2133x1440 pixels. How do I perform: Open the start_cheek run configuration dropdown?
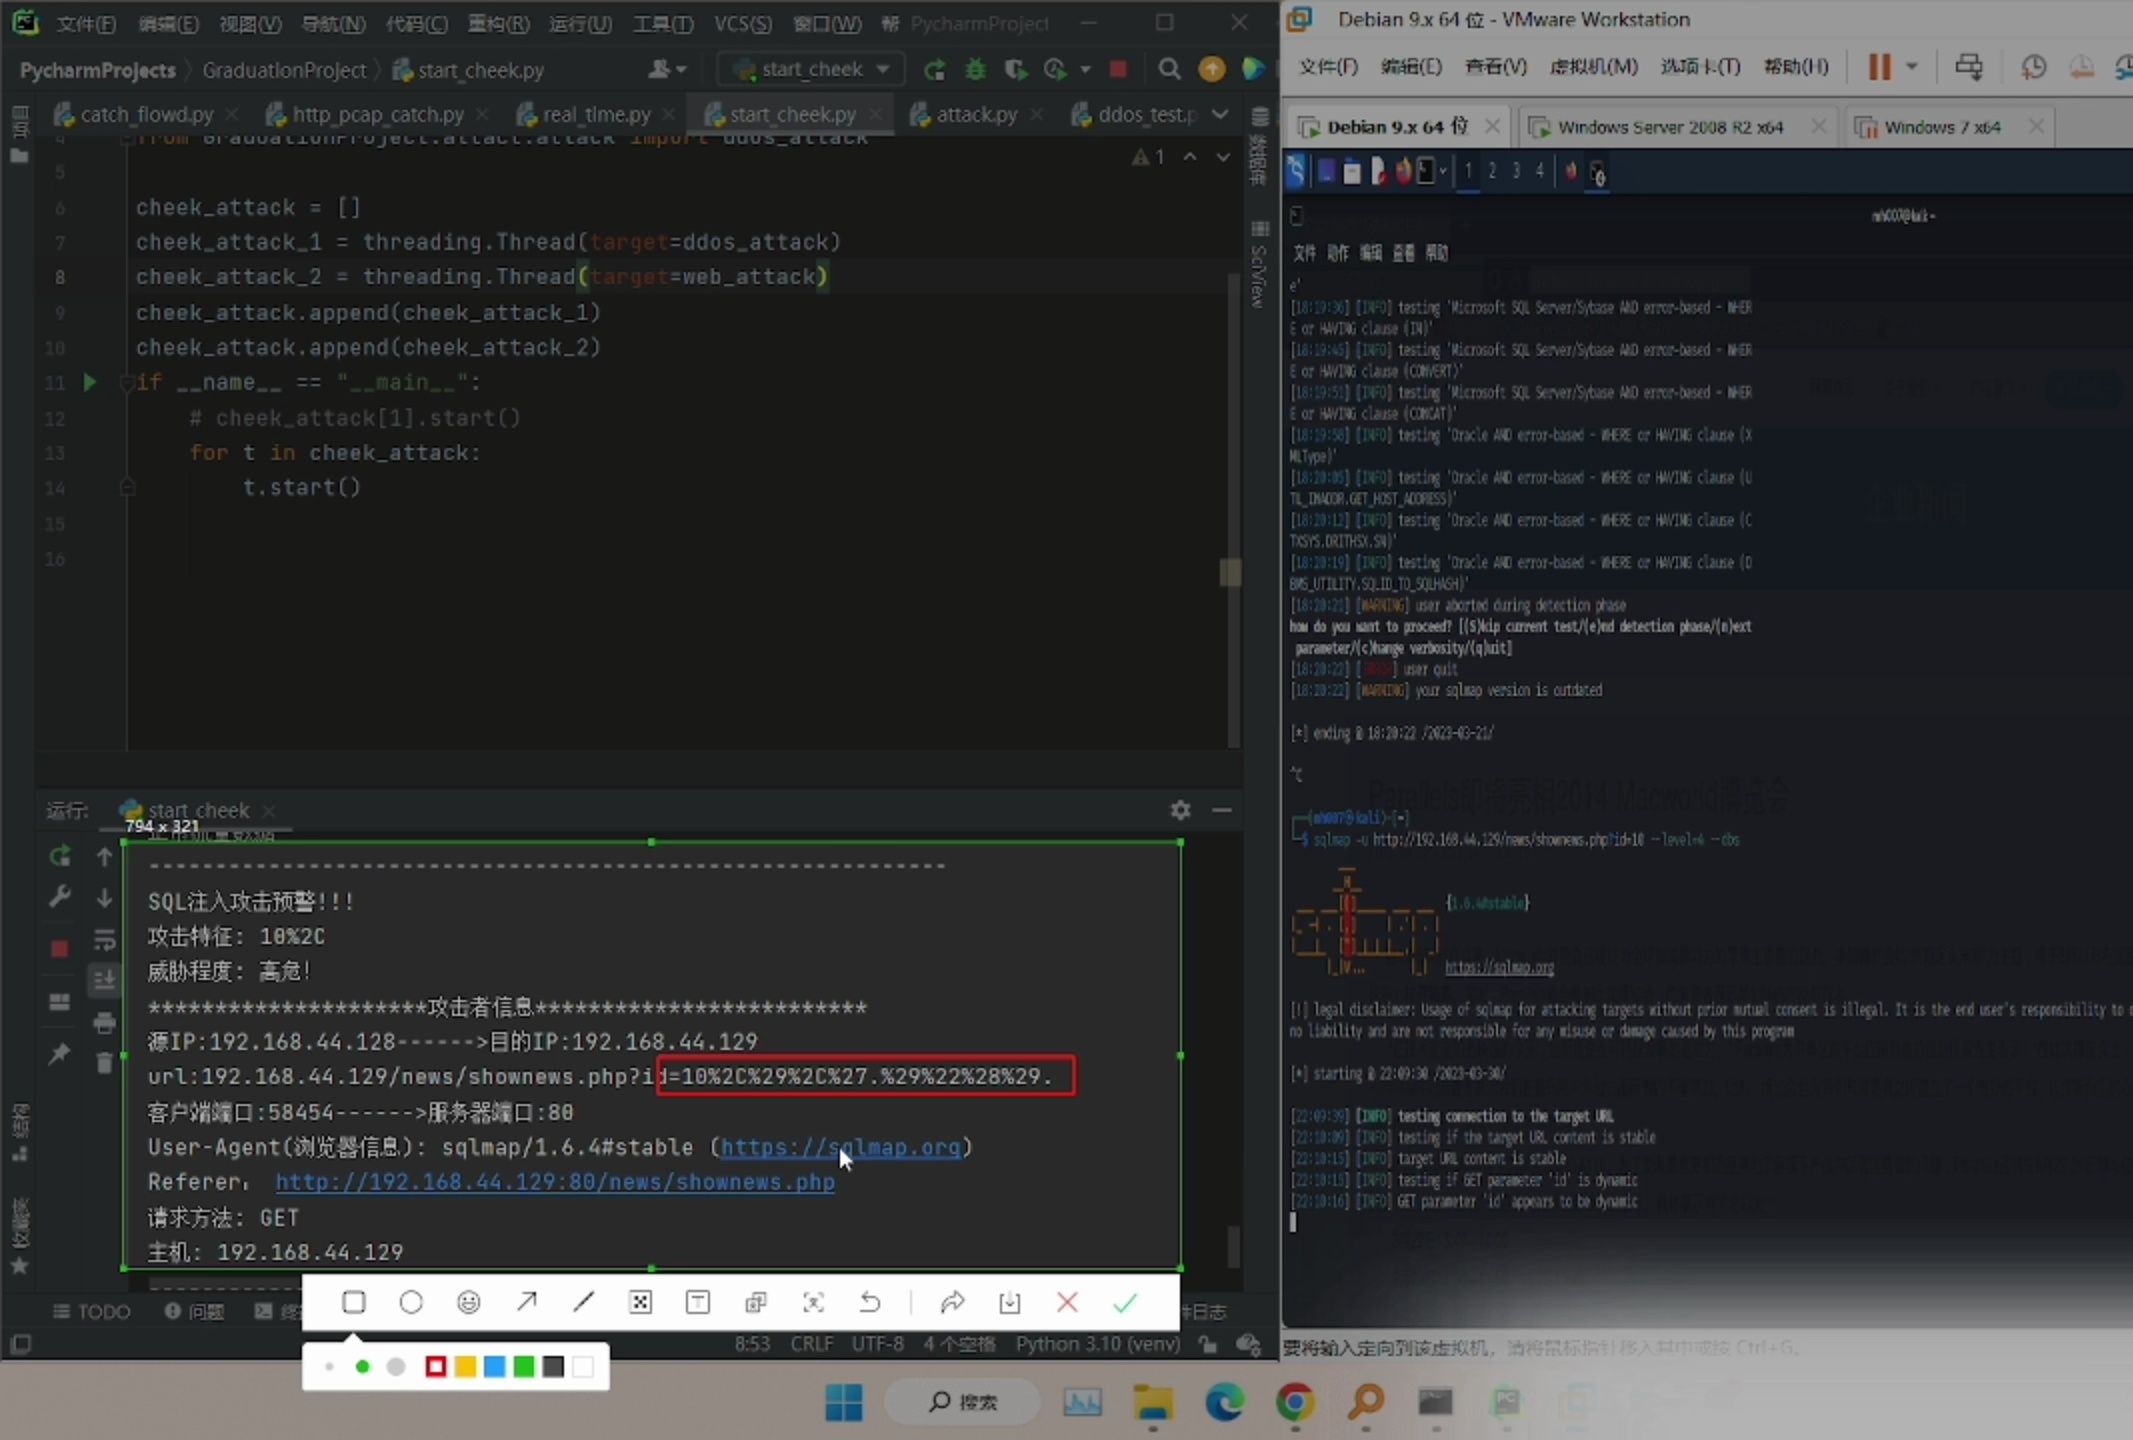[x=811, y=69]
